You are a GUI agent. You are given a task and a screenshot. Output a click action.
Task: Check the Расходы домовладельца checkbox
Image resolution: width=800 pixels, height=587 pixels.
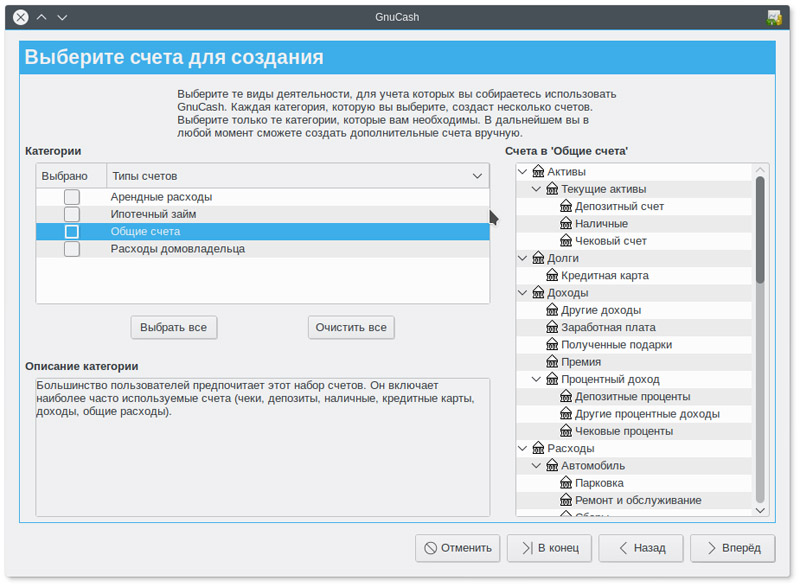click(x=72, y=249)
